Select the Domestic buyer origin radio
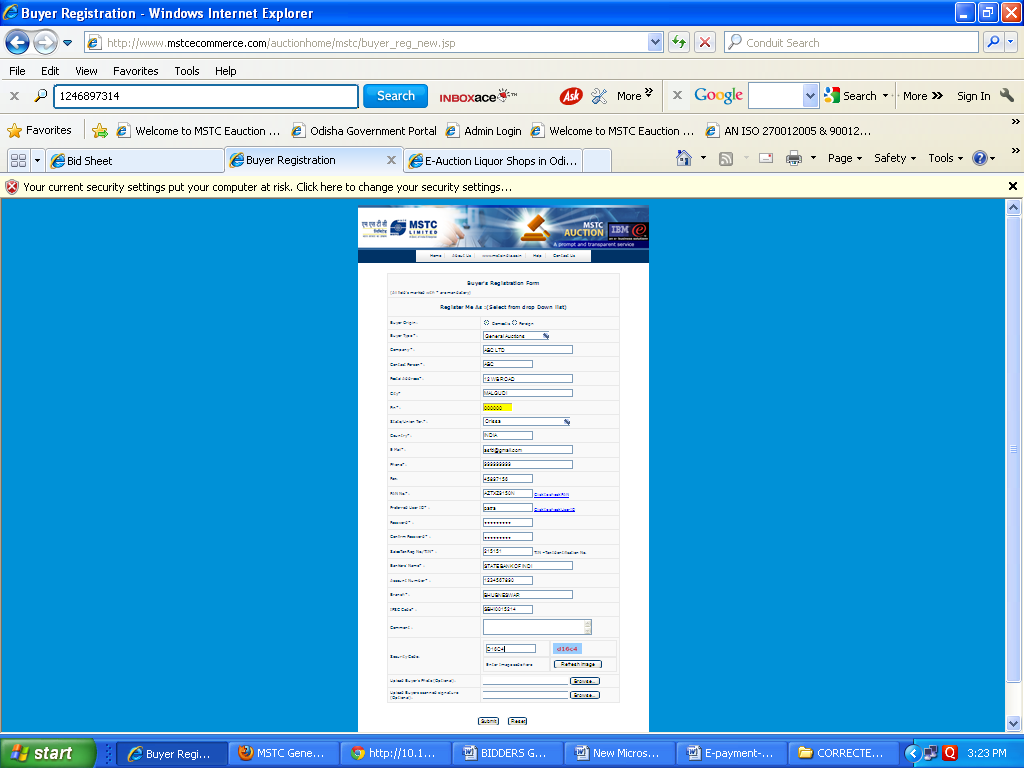Image resolution: width=1024 pixels, height=768 pixels. (x=487, y=323)
